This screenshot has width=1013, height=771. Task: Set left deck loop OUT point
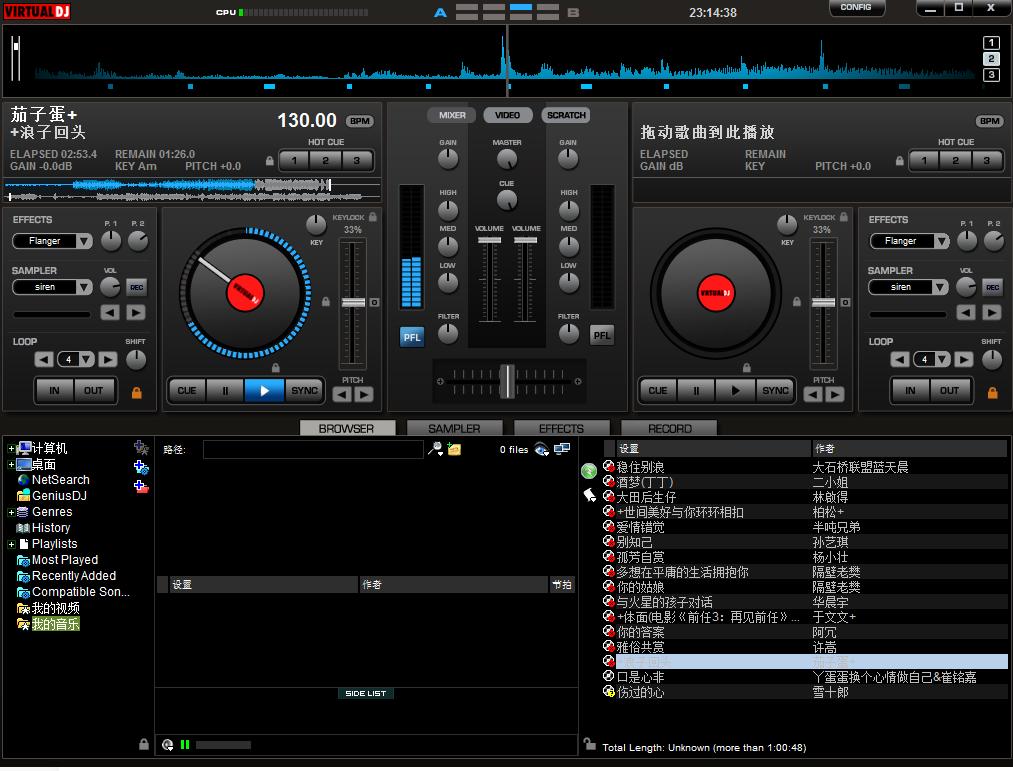[x=94, y=390]
